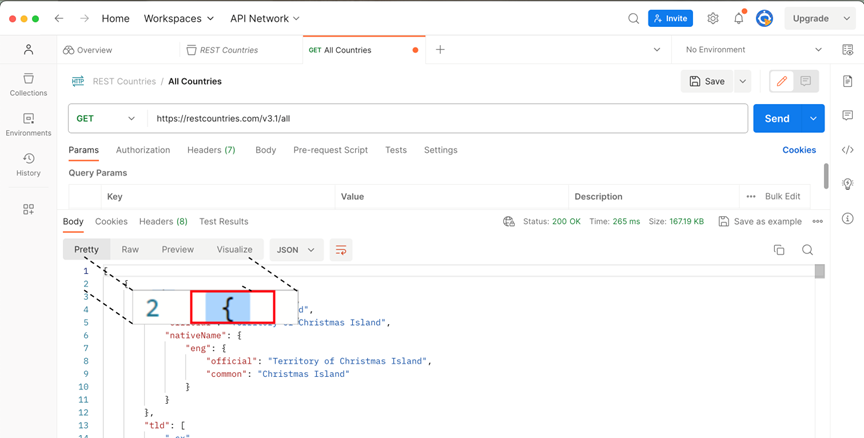Open the Cookies link
This screenshot has height=438, width=864.
[x=799, y=150]
